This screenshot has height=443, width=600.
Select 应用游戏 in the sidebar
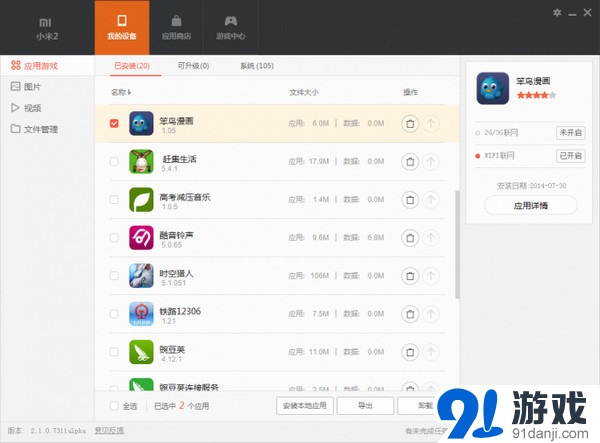(47, 66)
